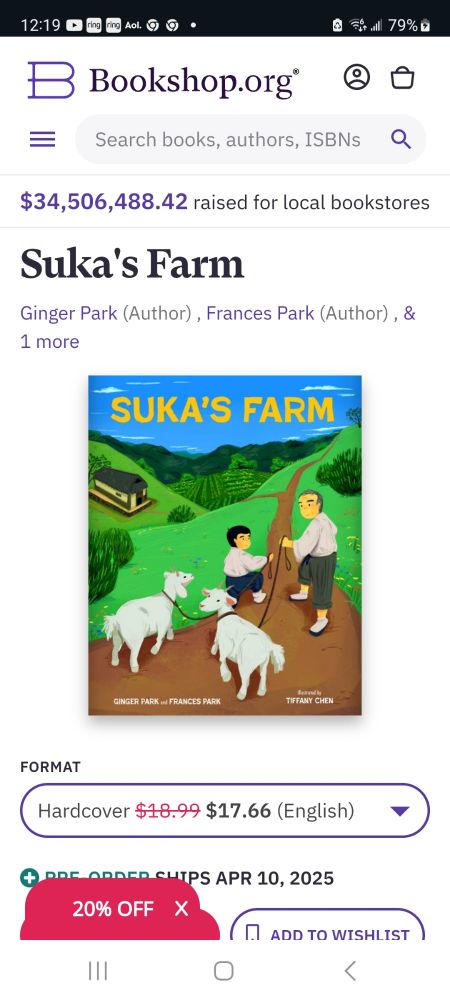Open the shopping cart icon
The height and width of the screenshot is (1000, 450).
[402, 78]
